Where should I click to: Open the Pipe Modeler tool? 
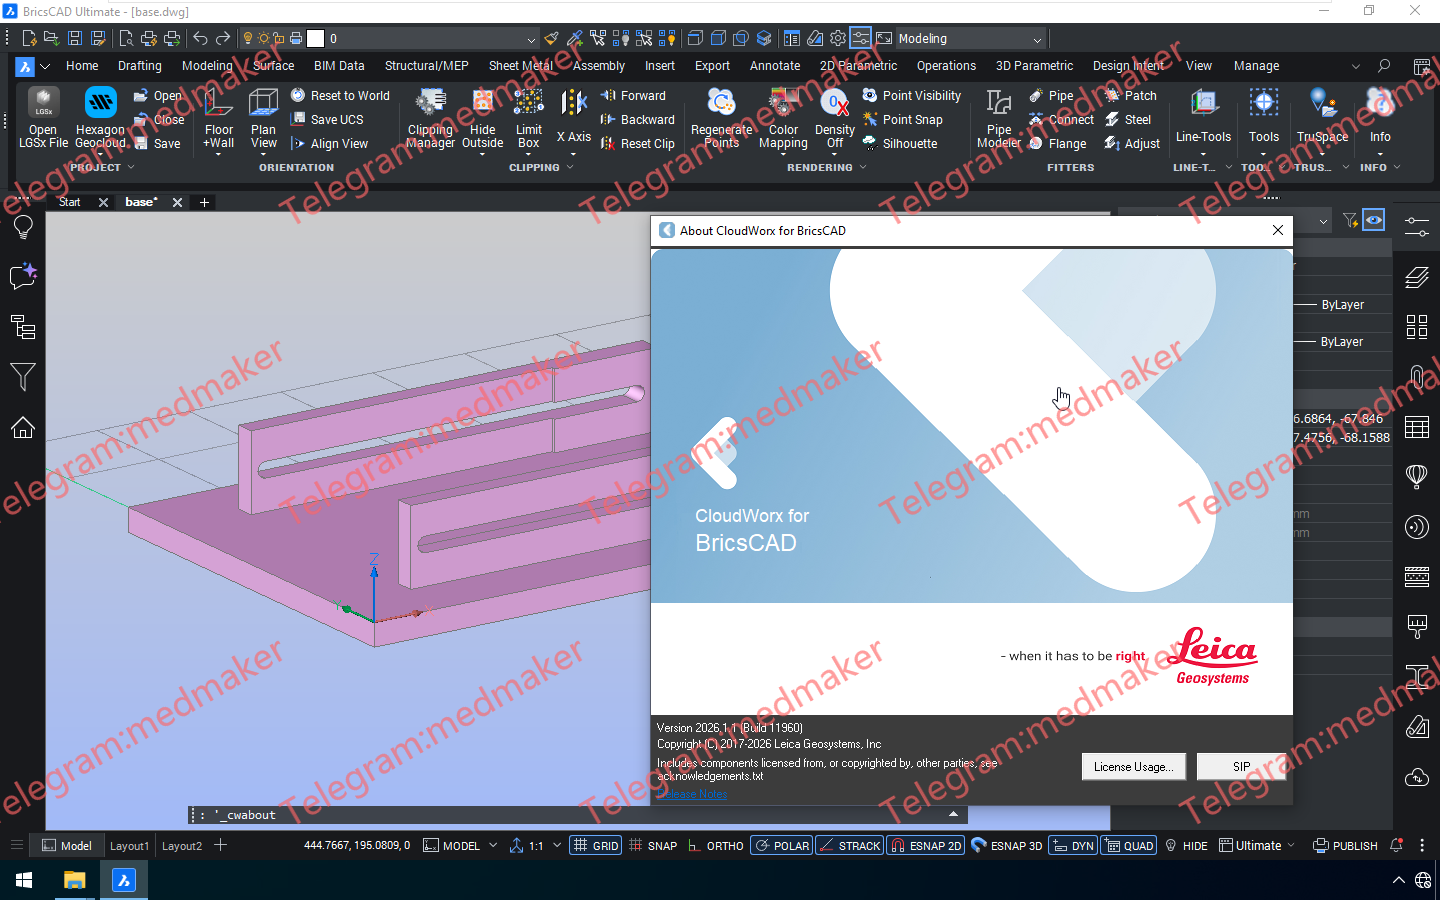pos(998,118)
